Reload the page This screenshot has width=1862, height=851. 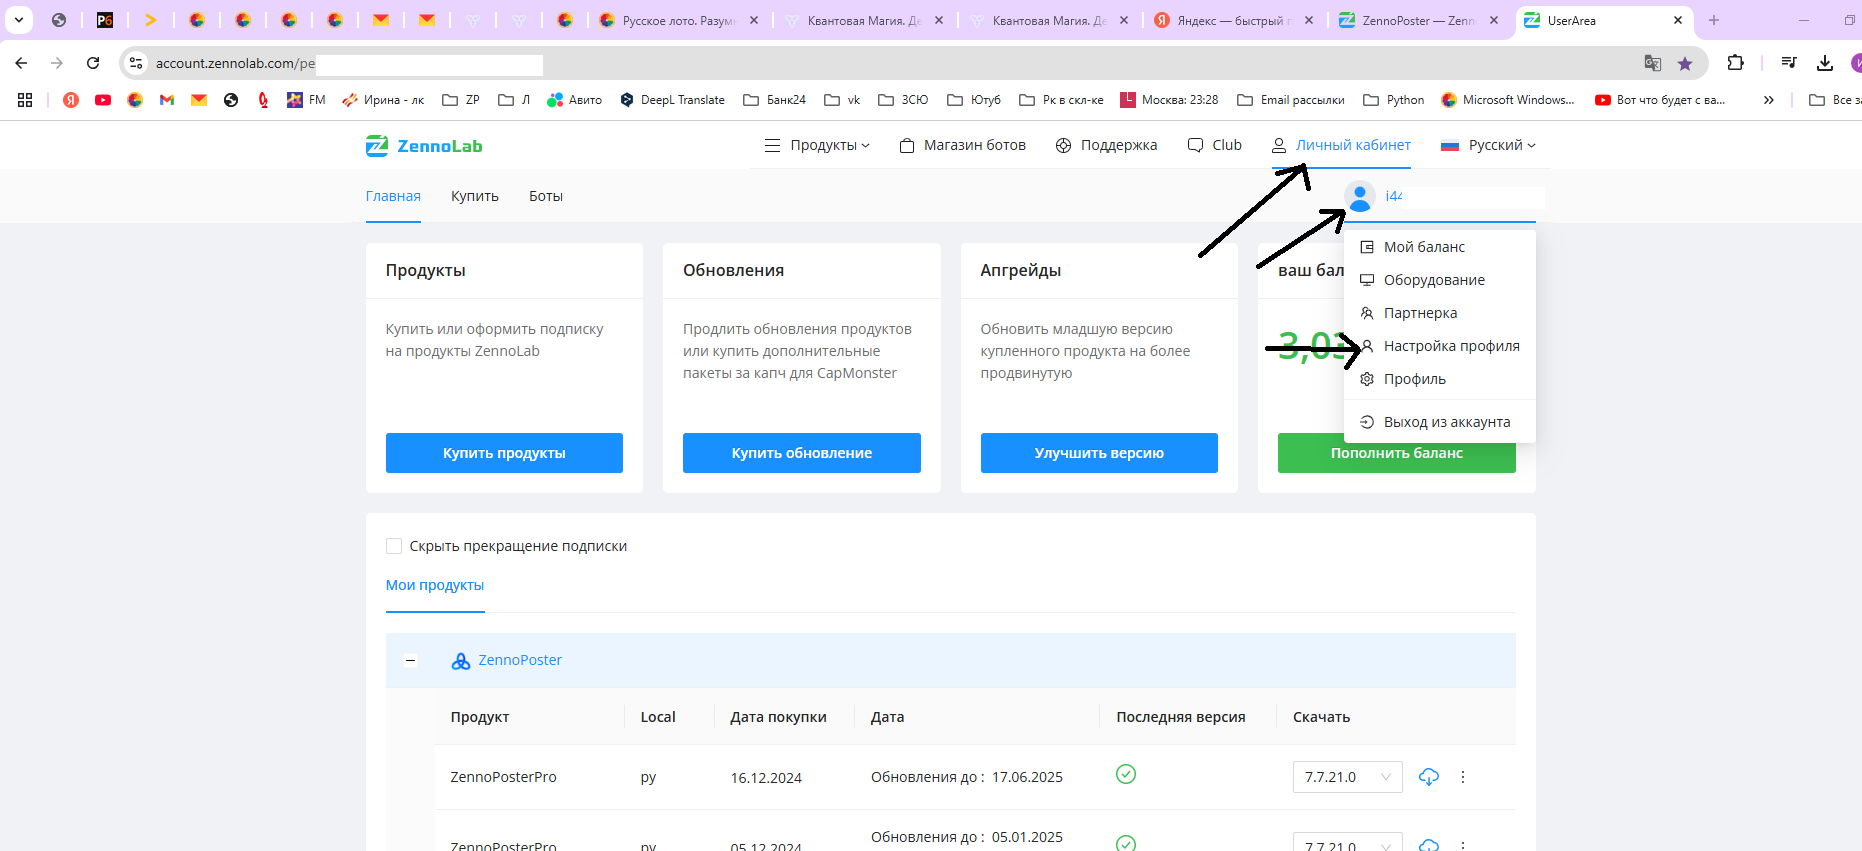[93, 63]
